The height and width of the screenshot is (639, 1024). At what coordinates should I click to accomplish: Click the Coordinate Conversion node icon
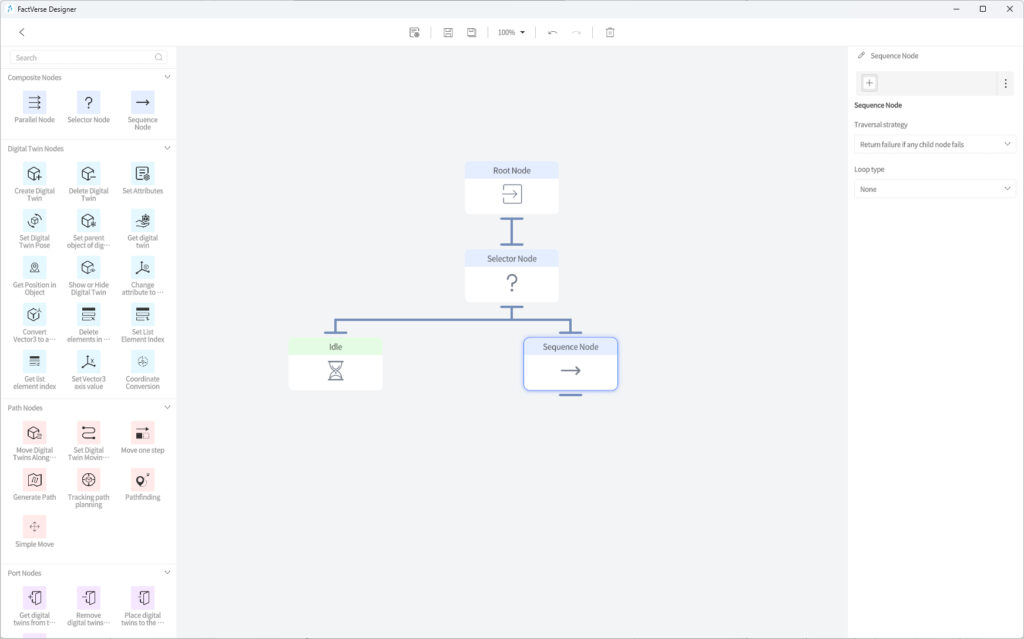pos(142,362)
